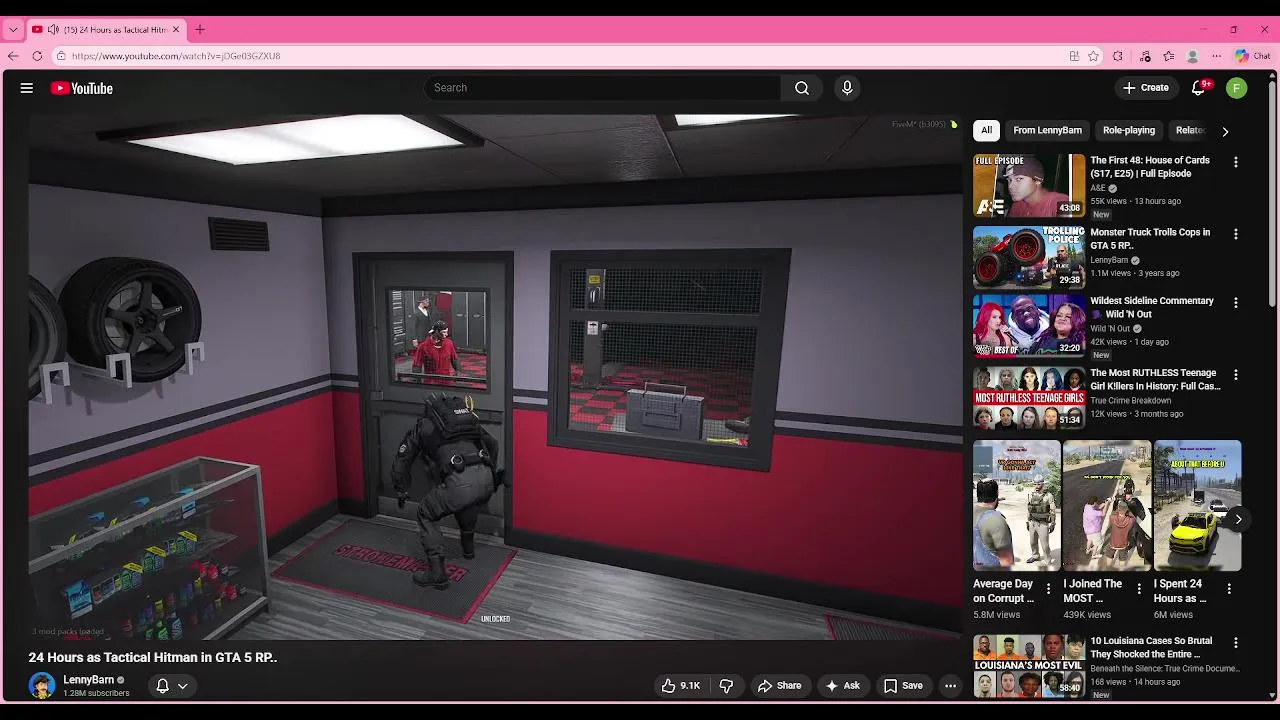Click LennyBarn channel avatar

point(42,685)
